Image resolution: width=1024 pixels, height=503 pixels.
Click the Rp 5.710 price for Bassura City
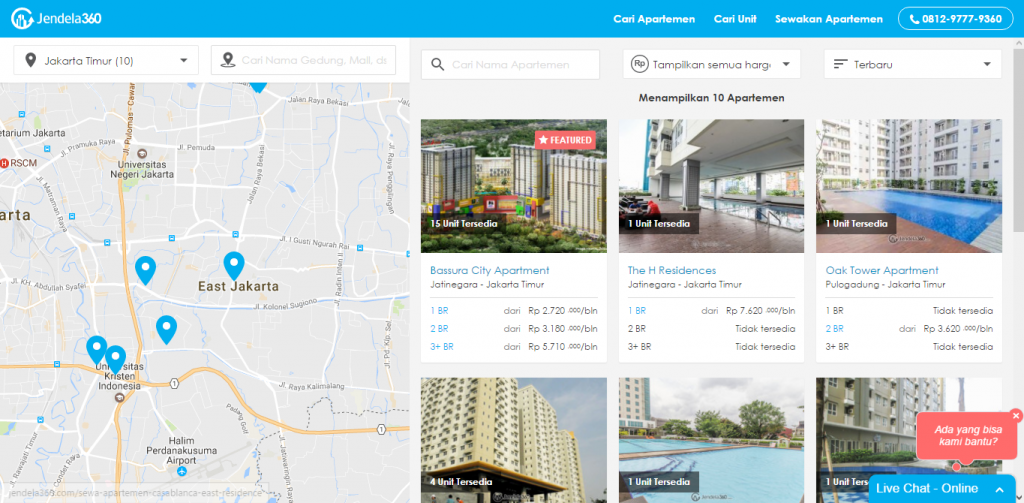click(x=562, y=347)
